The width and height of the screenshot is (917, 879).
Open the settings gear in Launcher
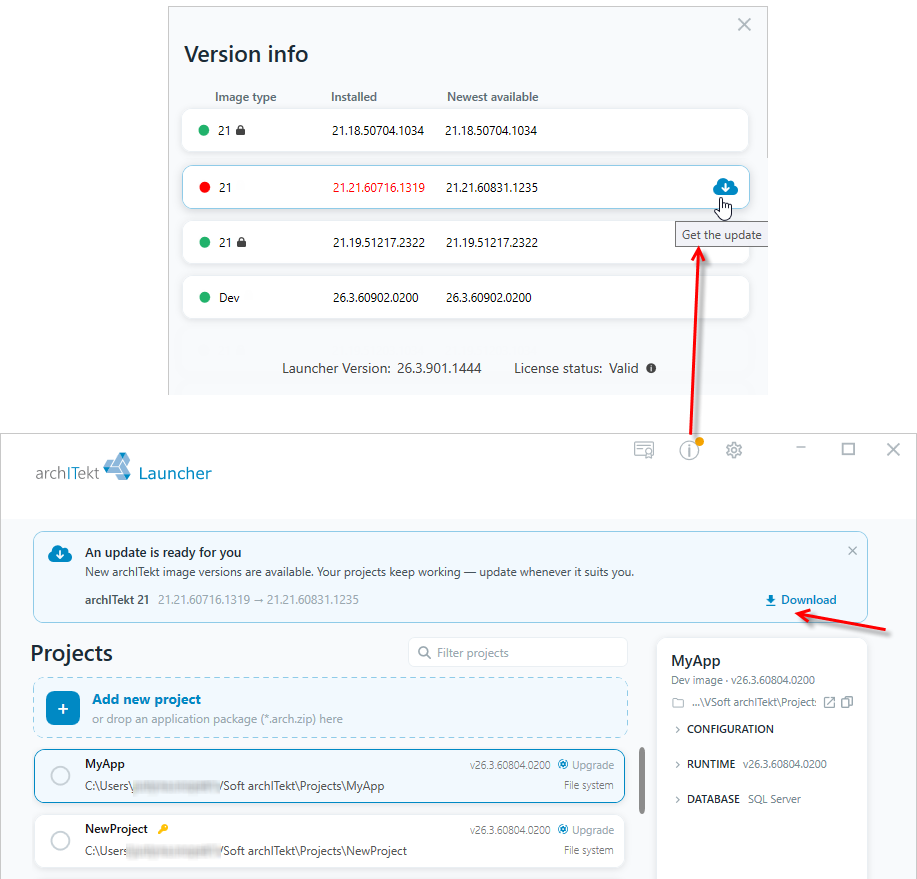[734, 450]
